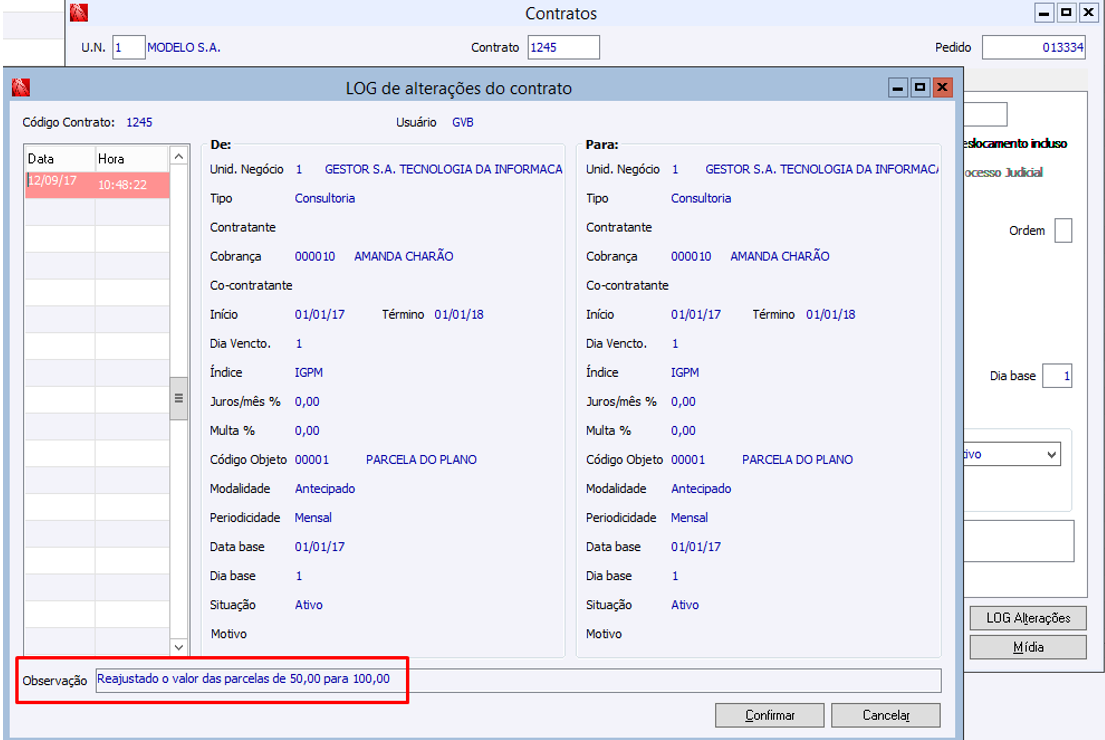Click Término date 01/01/18 in De panel
Viewport: 1105px width, 740px height.
coord(459,314)
